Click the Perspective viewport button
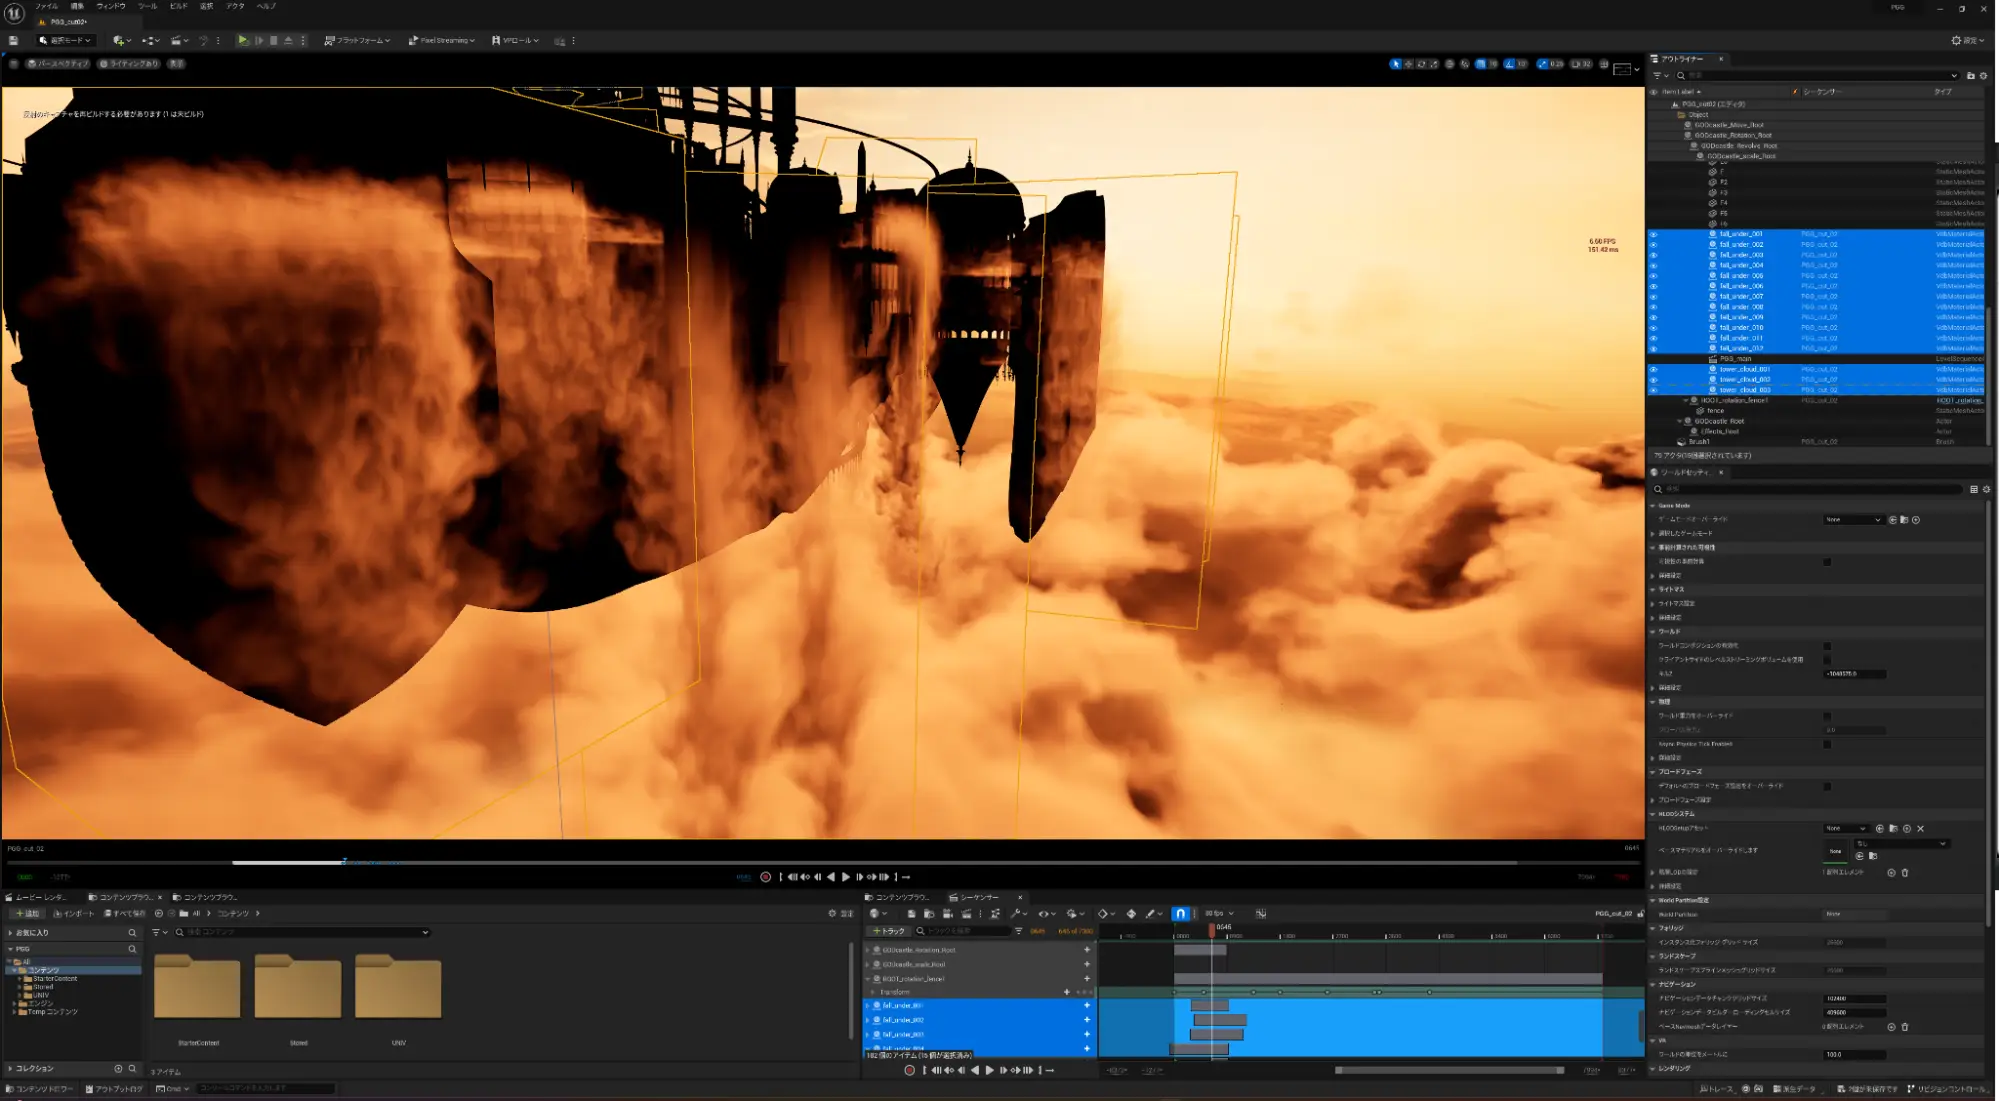Image resolution: width=1999 pixels, height=1102 pixels. point(58,64)
